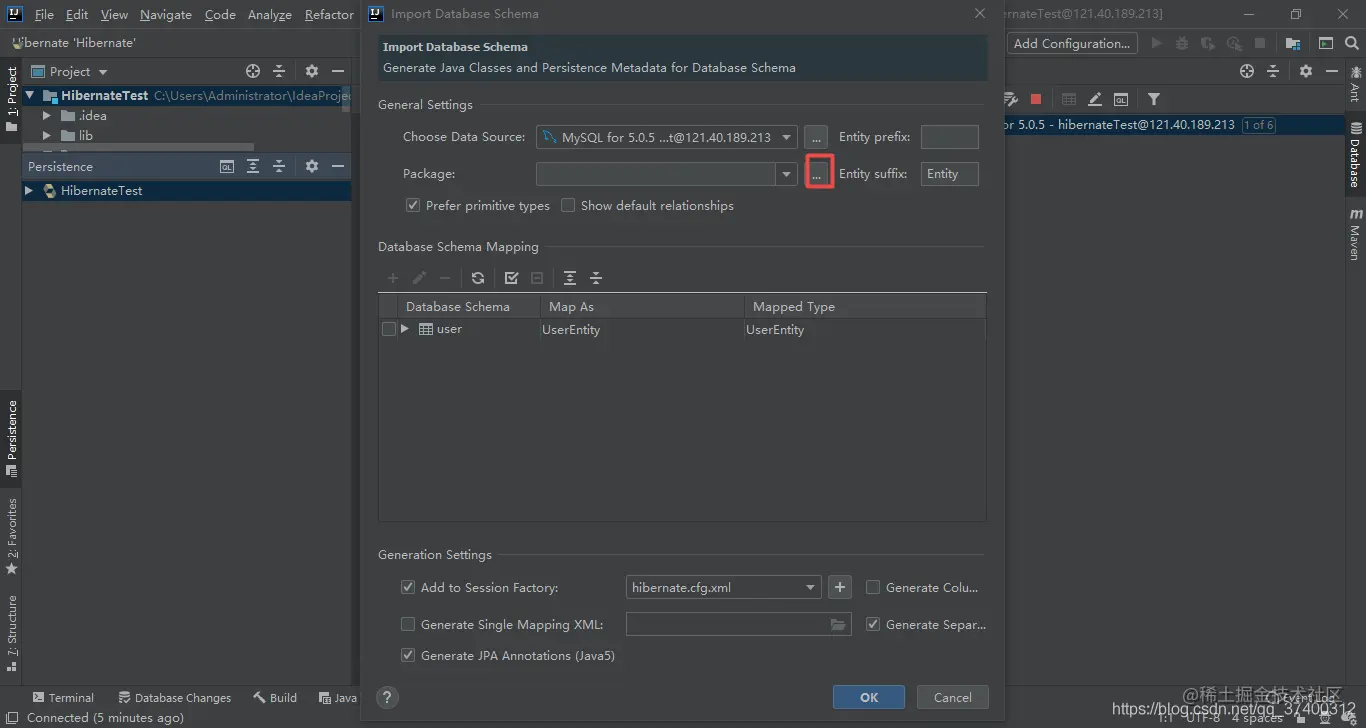The width and height of the screenshot is (1366, 728).
Task: Click expand-all icon in schema mapping toolbar
Action: [570, 278]
